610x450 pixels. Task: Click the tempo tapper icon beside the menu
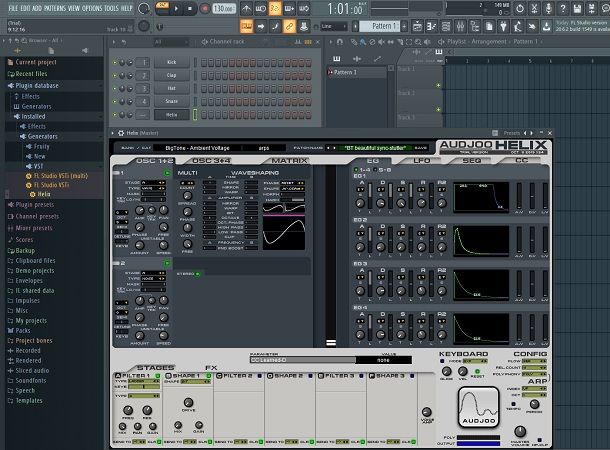(144, 8)
